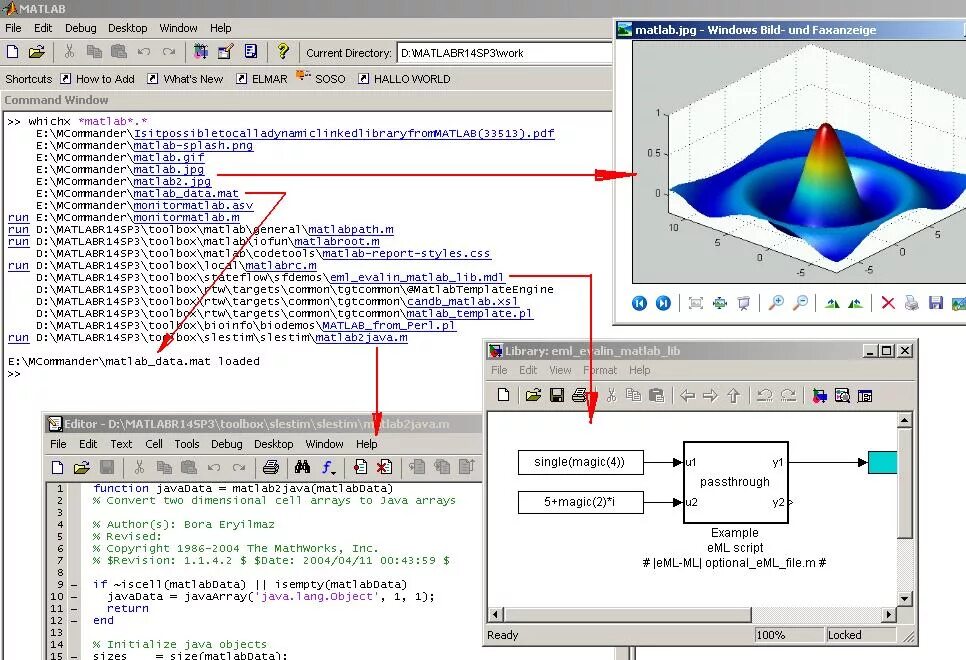Open Desktop menu in MATLAB main window
Viewport: 966px width, 660px height.
coord(128,28)
